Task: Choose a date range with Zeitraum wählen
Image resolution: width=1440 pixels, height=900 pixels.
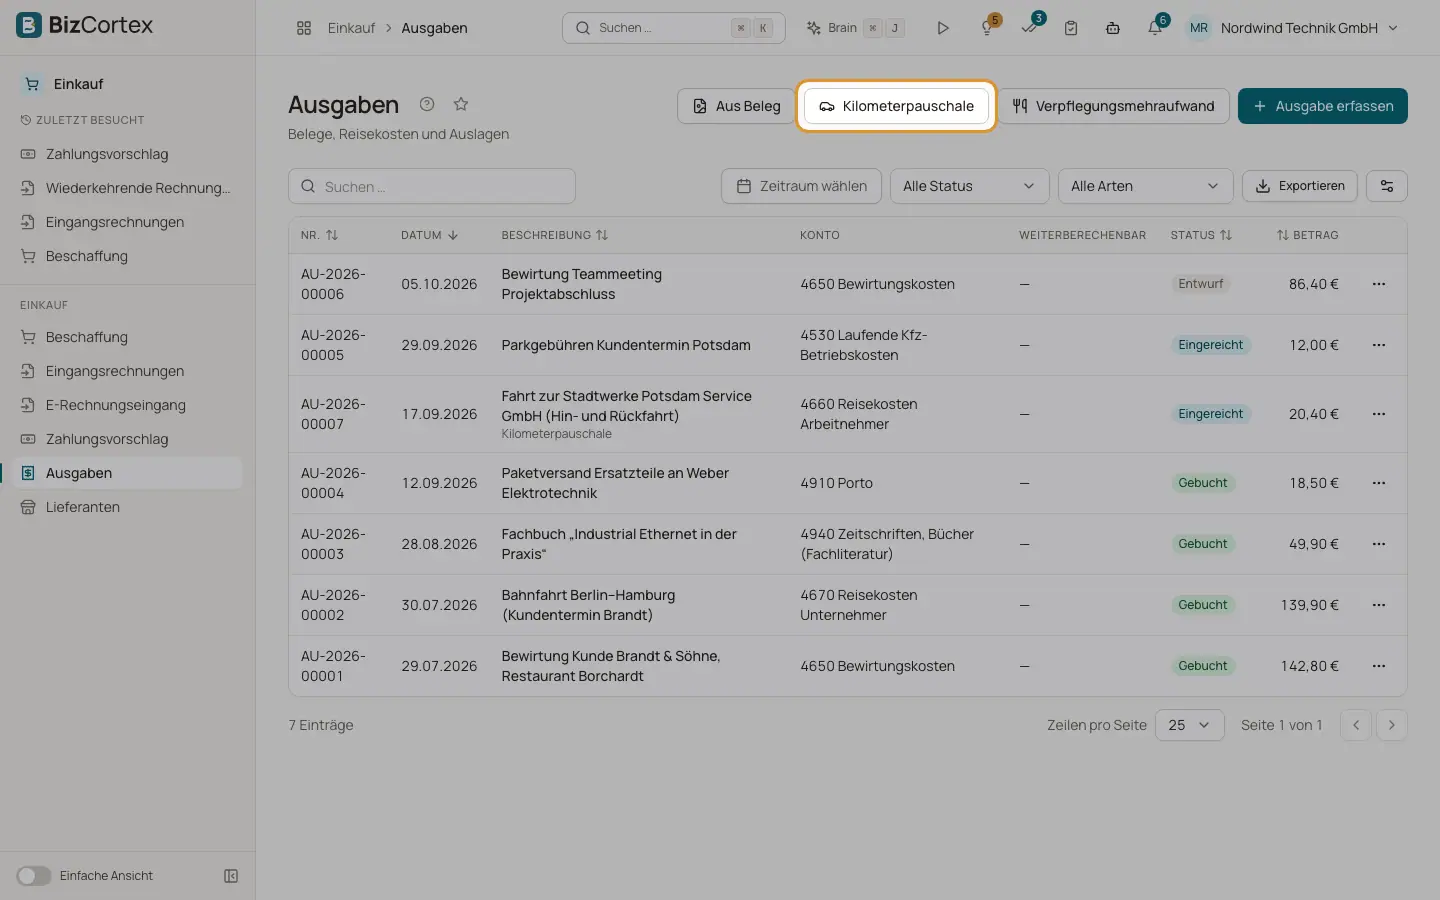Action: click(x=801, y=186)
